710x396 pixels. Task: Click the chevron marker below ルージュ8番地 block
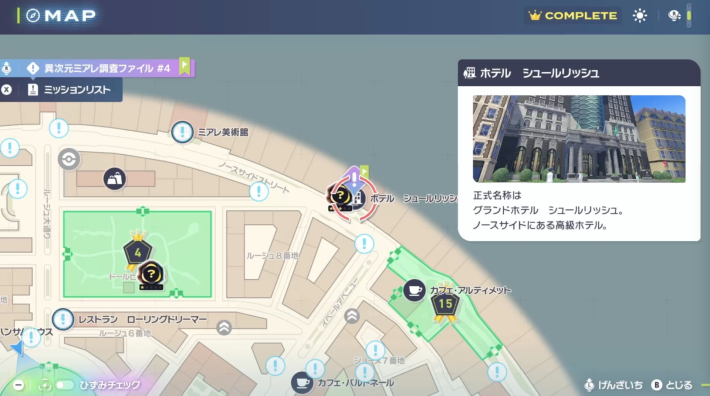[x=352, y=316]
